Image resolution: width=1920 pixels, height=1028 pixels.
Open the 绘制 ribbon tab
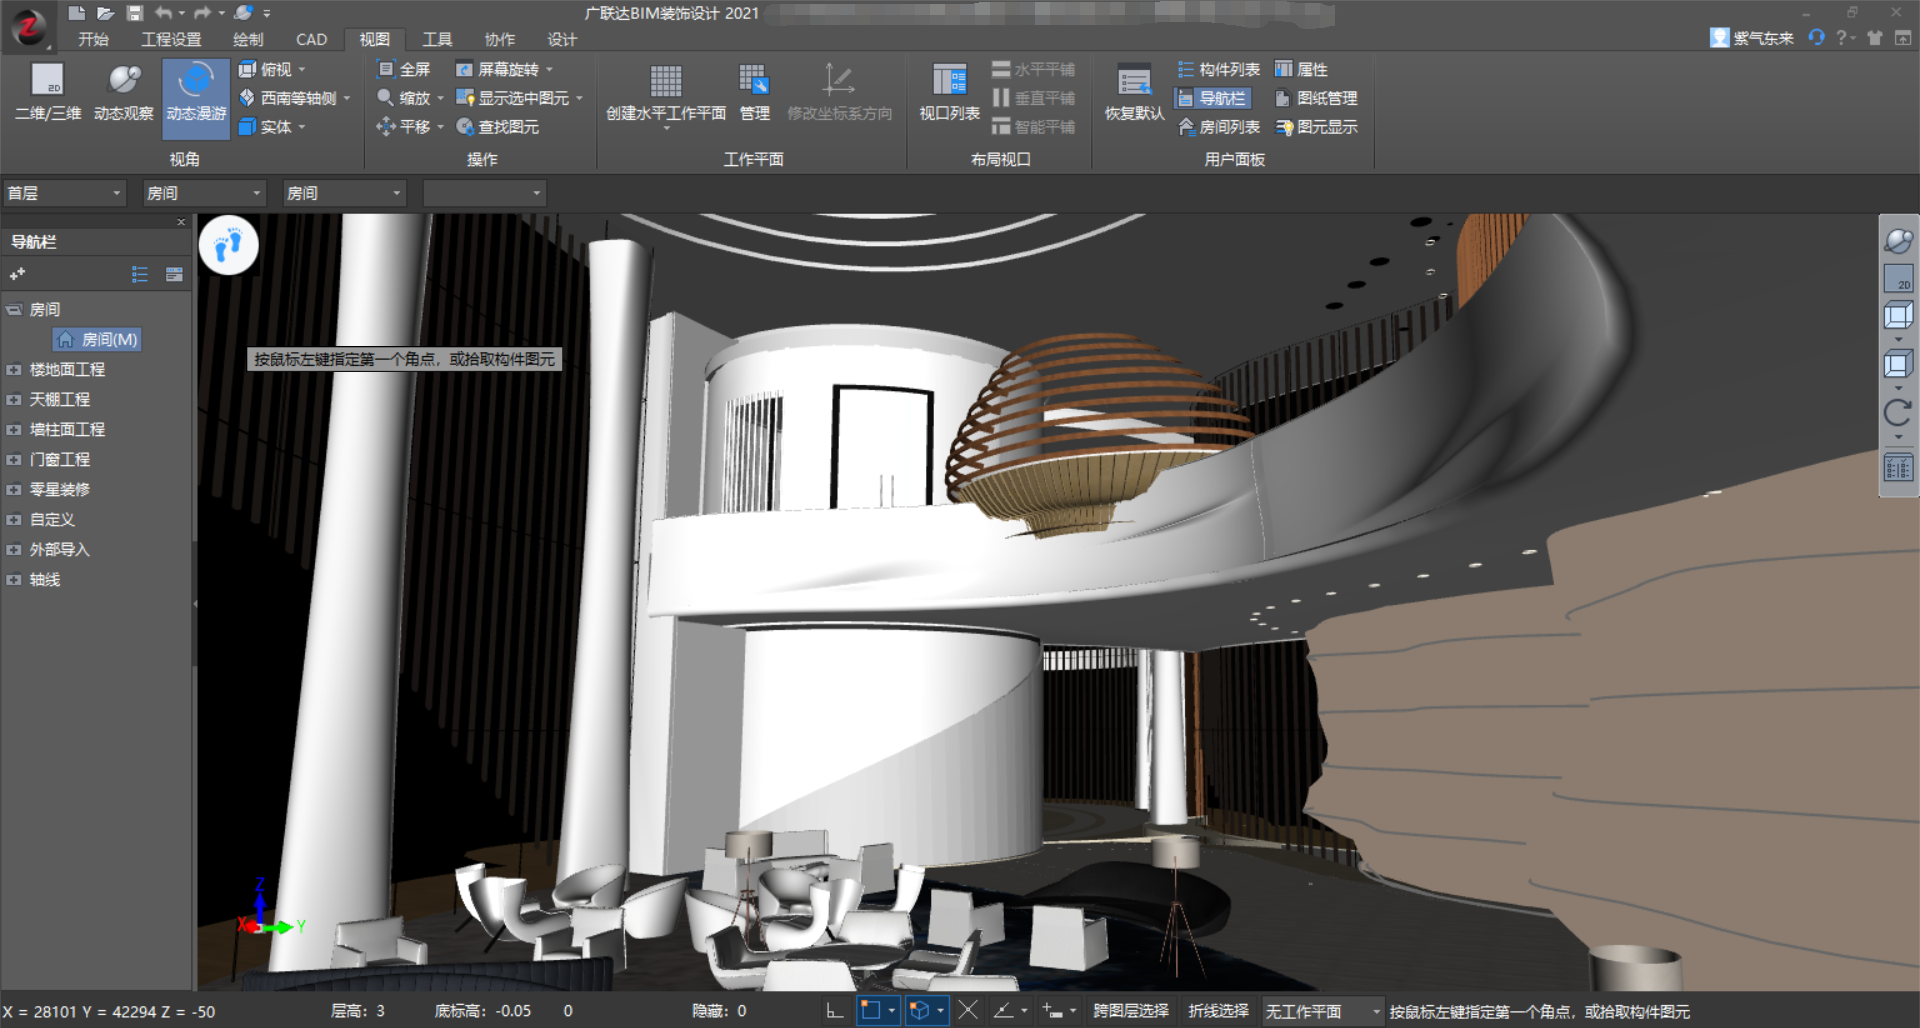[x=248, y=39]
